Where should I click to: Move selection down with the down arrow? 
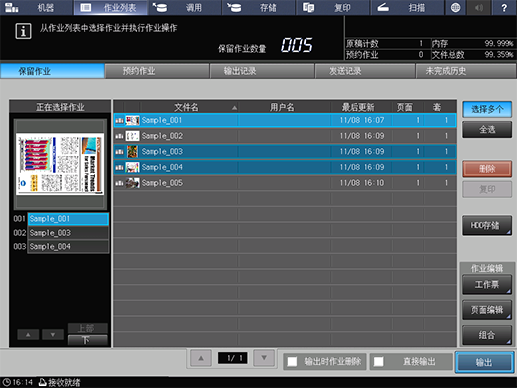pyautogui.click(x=53, y=334)
